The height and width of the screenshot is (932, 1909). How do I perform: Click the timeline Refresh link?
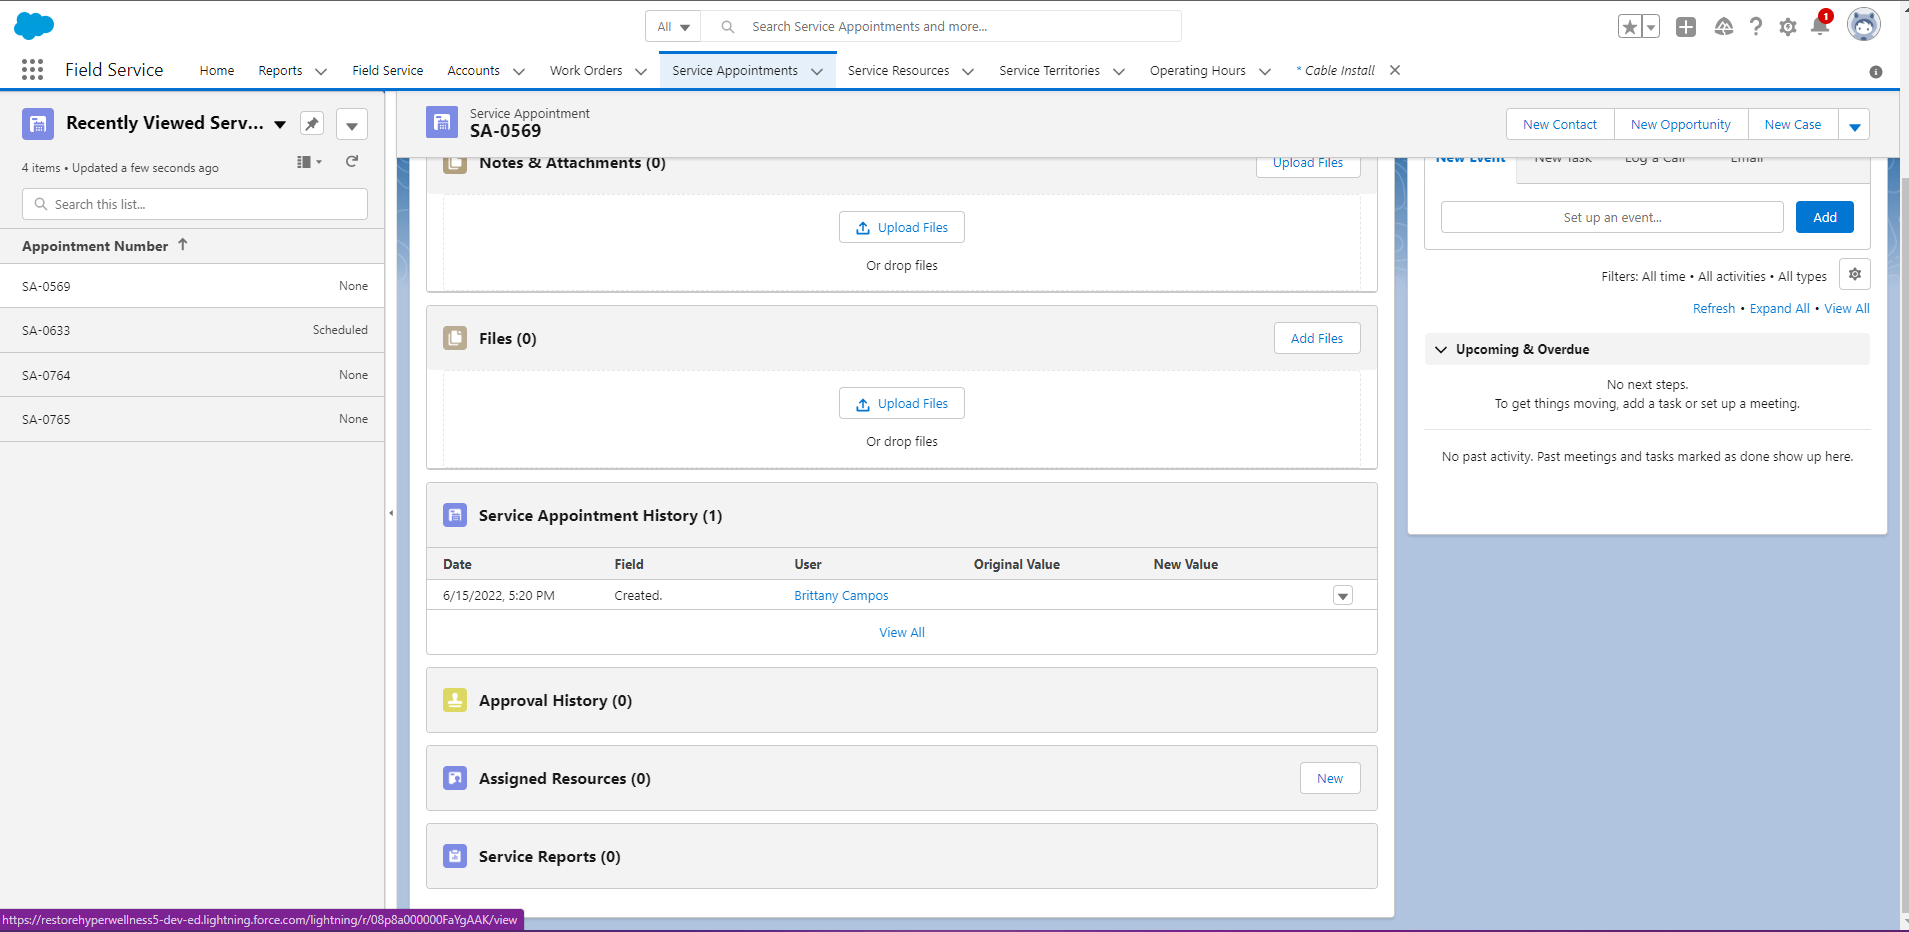pos(1714,309)
